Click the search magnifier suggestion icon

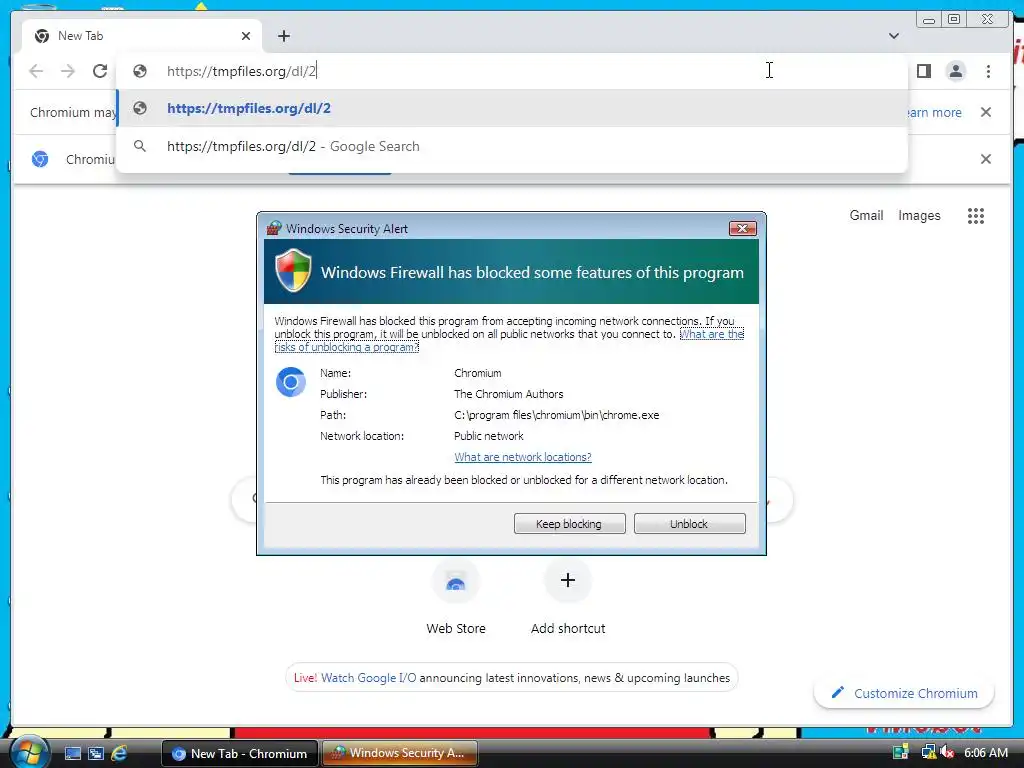pyautogui.click(x=140, y=146)
